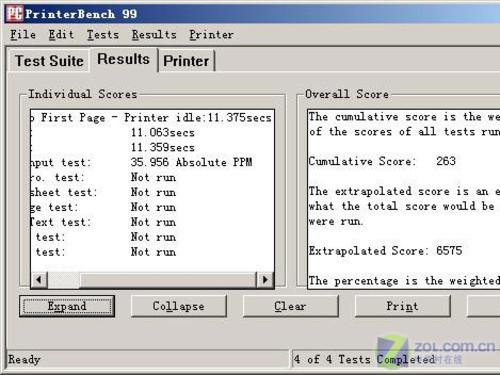Viewport: 500px width, 375px height.
Task: Click the '4 of 4 Tests Completed' status
Action: [364, 359]
